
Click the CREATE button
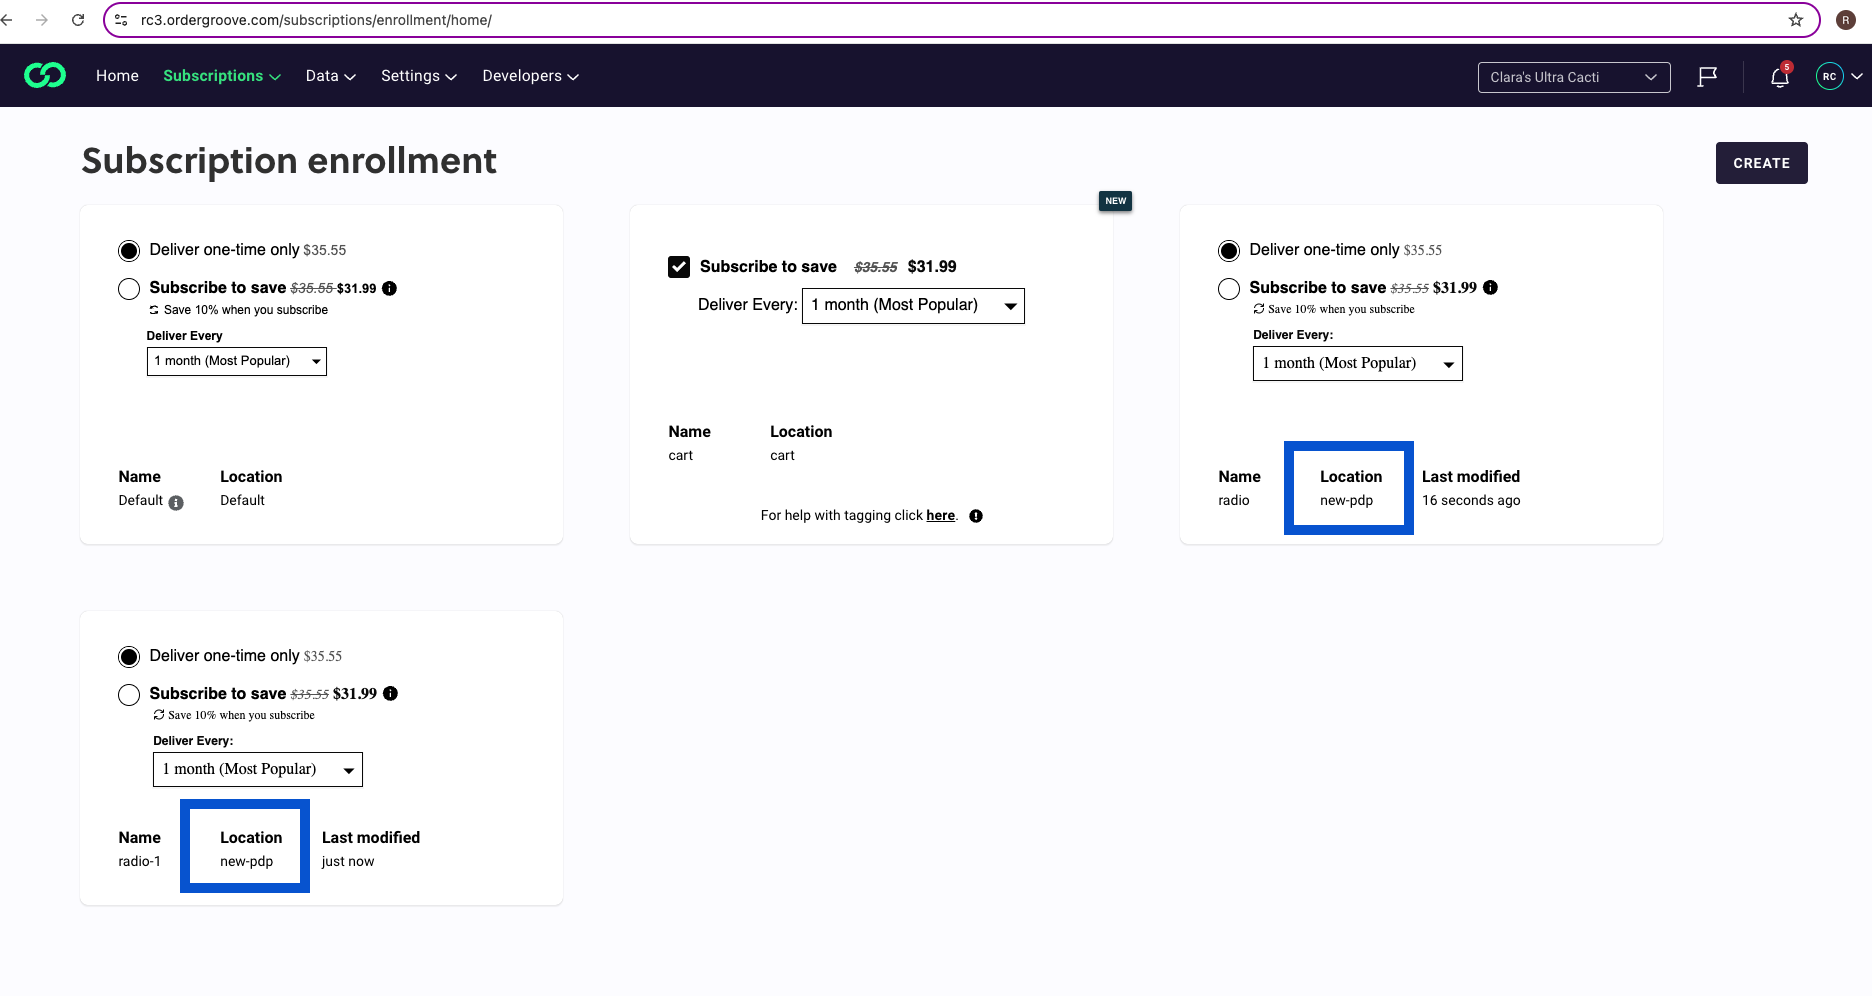(x=1761, y=163)
